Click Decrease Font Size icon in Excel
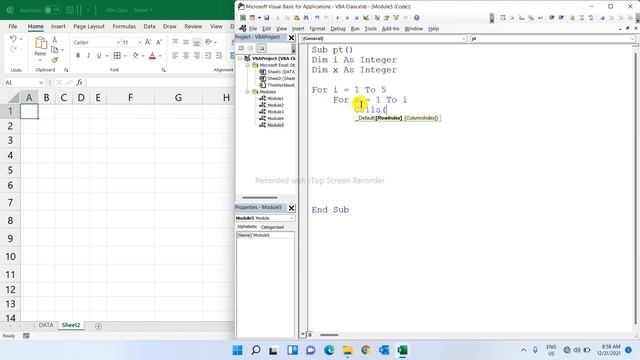The width and height of the screenshot is (640, 360). click(159, 42)
